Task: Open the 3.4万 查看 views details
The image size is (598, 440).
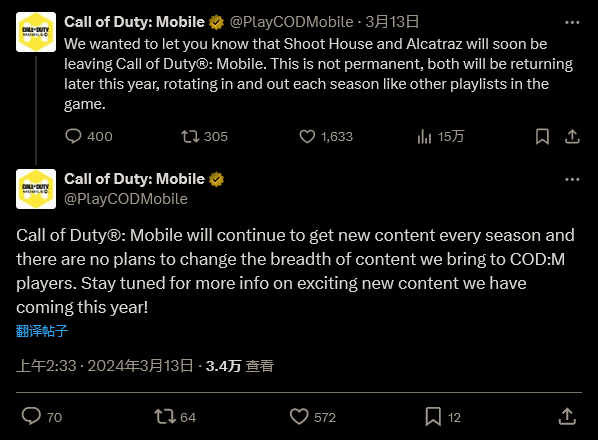Action: [240, 366]
